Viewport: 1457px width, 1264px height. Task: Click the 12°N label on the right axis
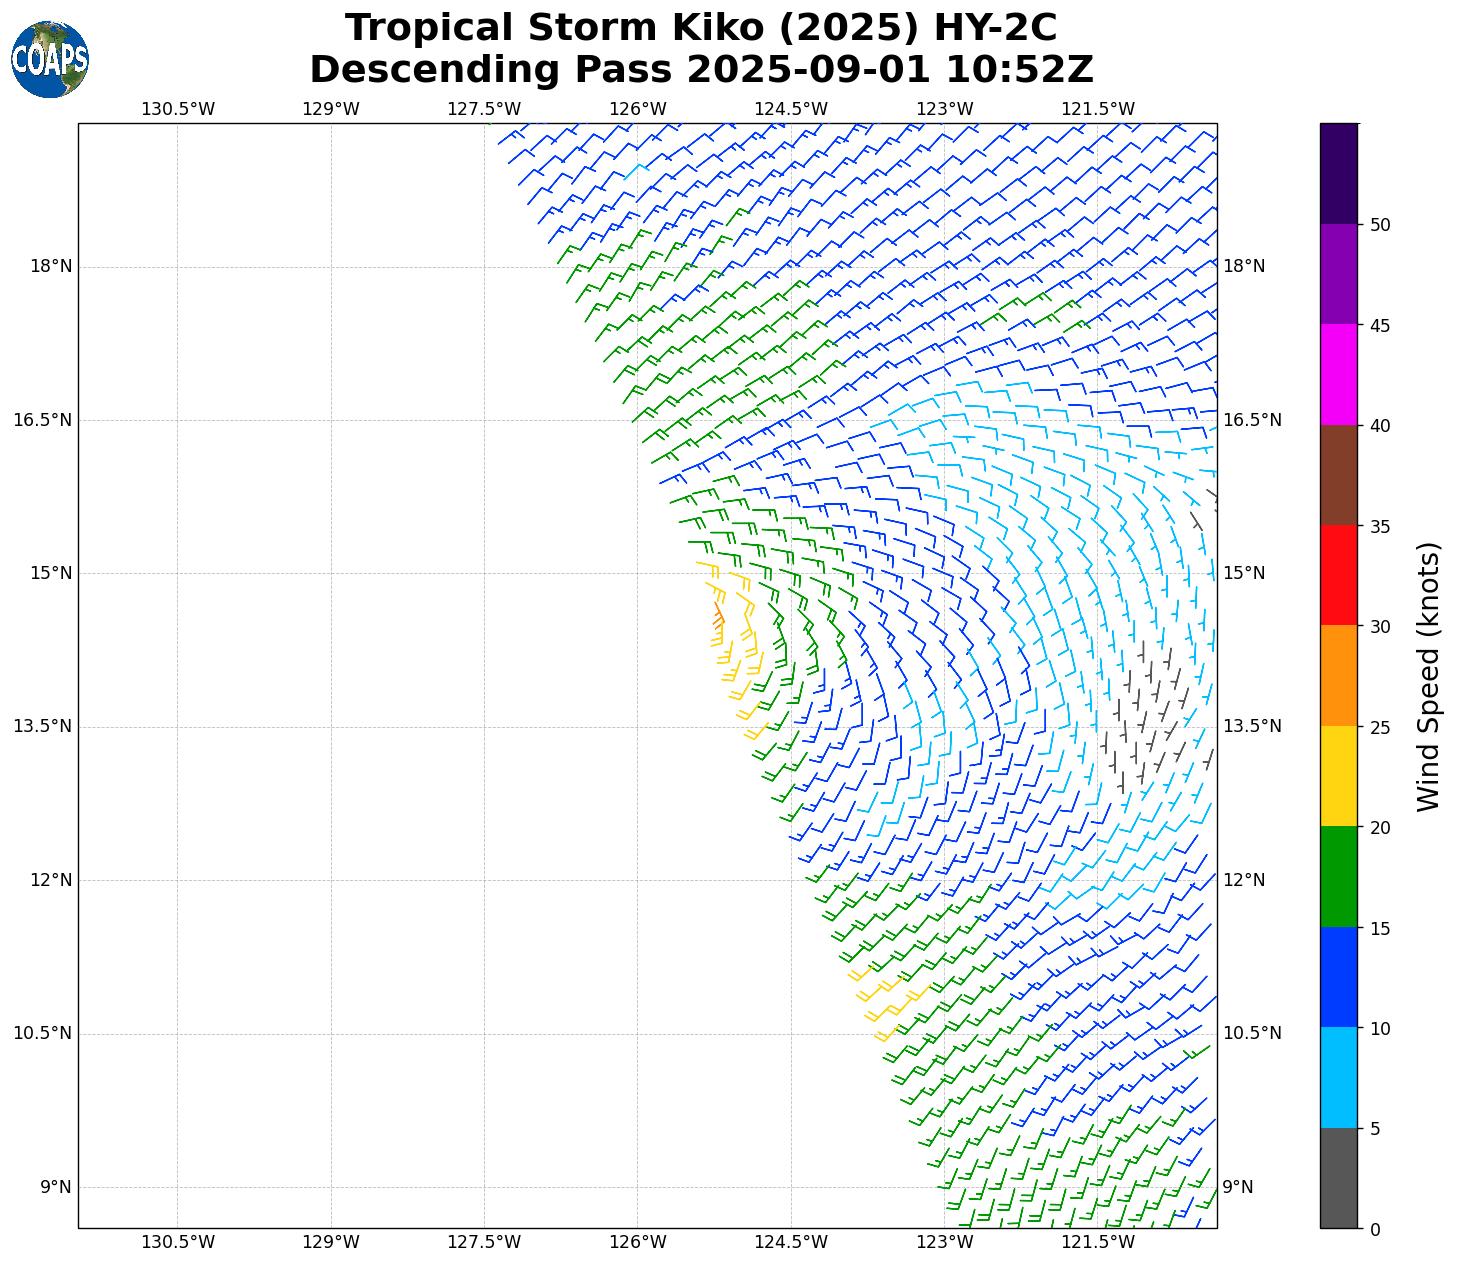pyautogui.click(x=1244, y=880)
